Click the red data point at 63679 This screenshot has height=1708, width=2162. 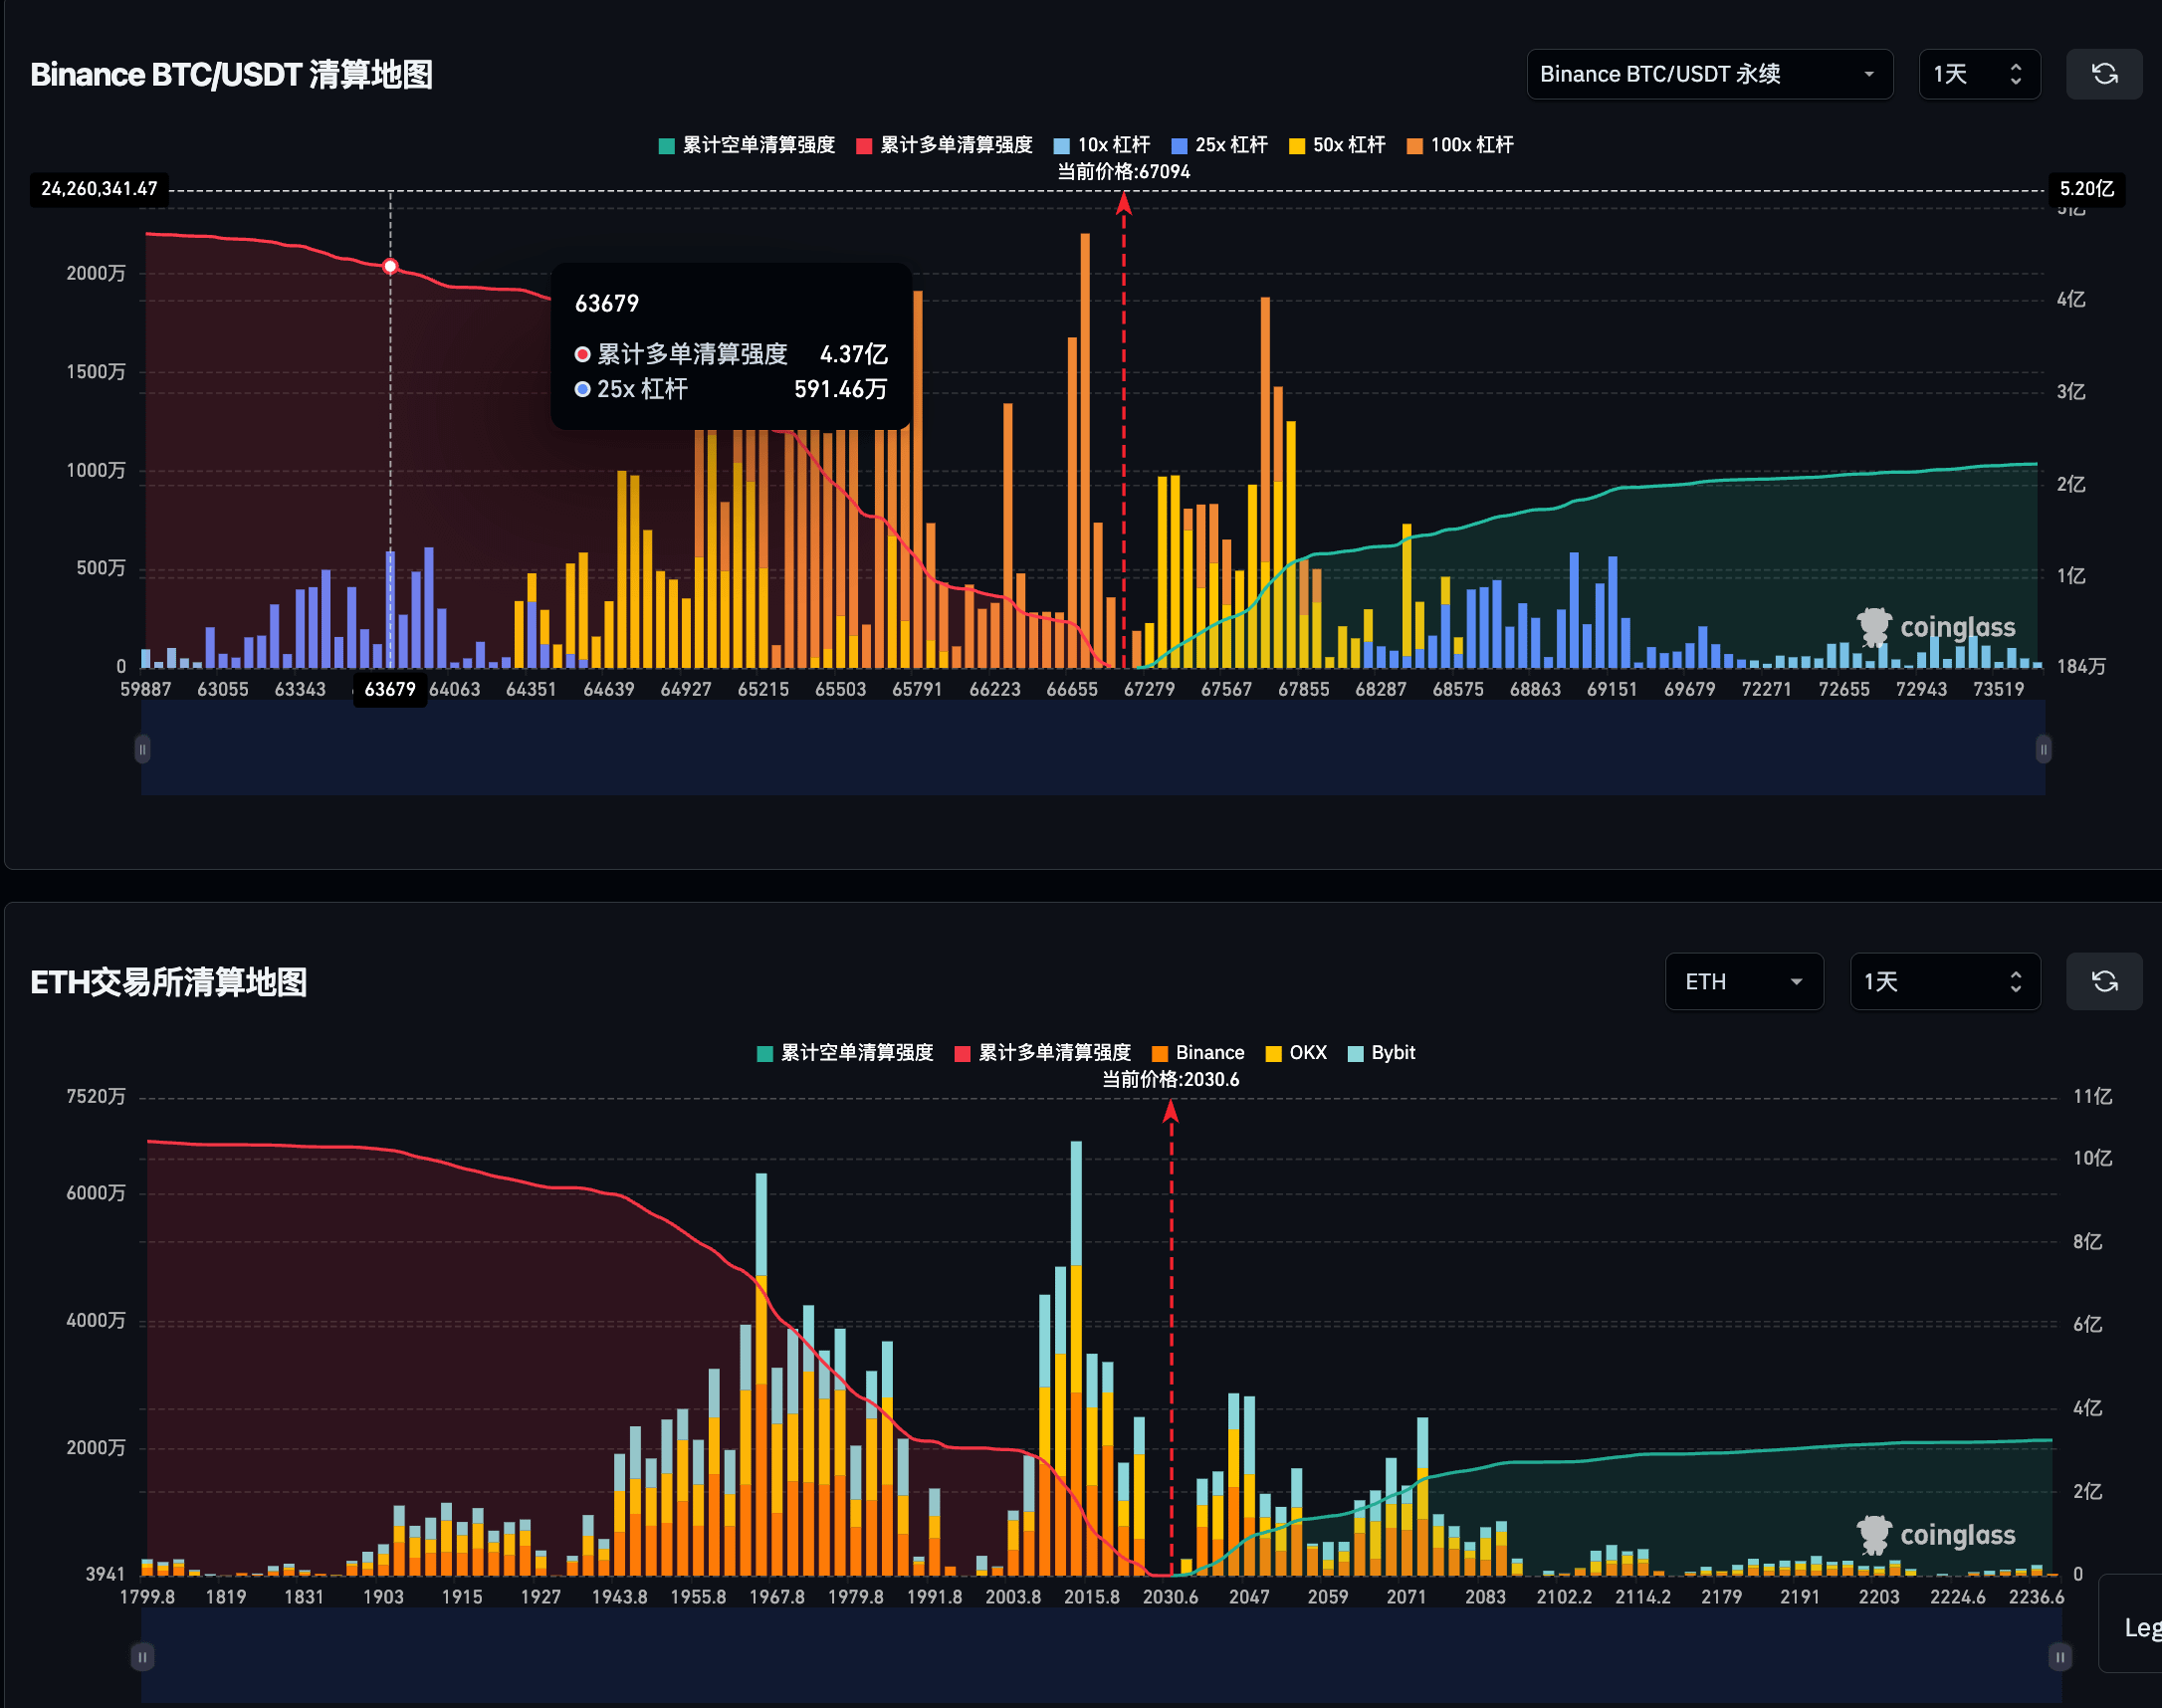(x=390, y=266)
